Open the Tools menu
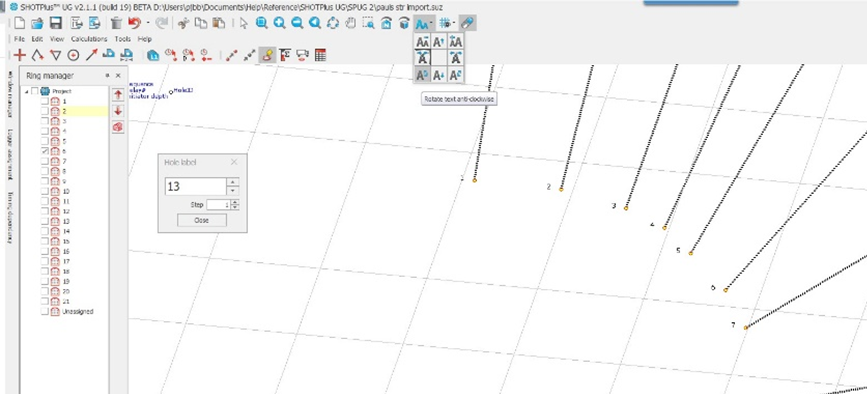Screen dimensions: 867x394 click(123, 39)
